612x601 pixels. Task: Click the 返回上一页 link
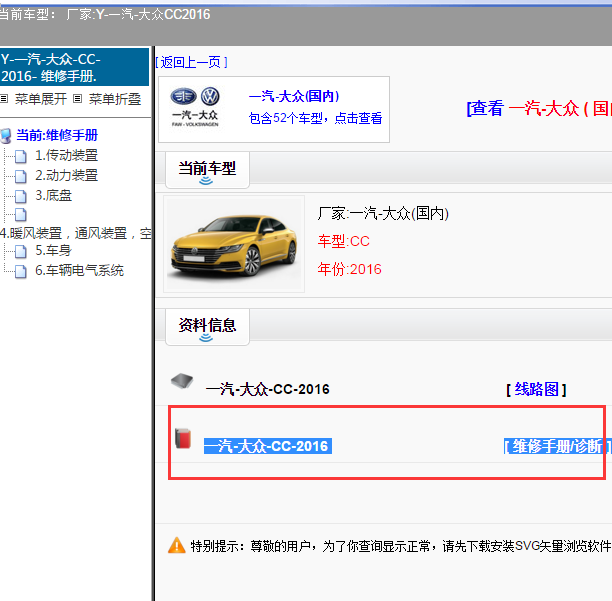click(x=191, y=62)
